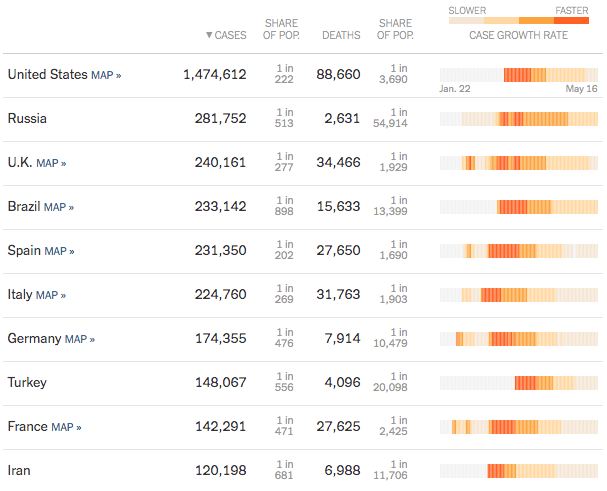
Task: Click Russia case growth rate bar
Action: tap(519, 119)
